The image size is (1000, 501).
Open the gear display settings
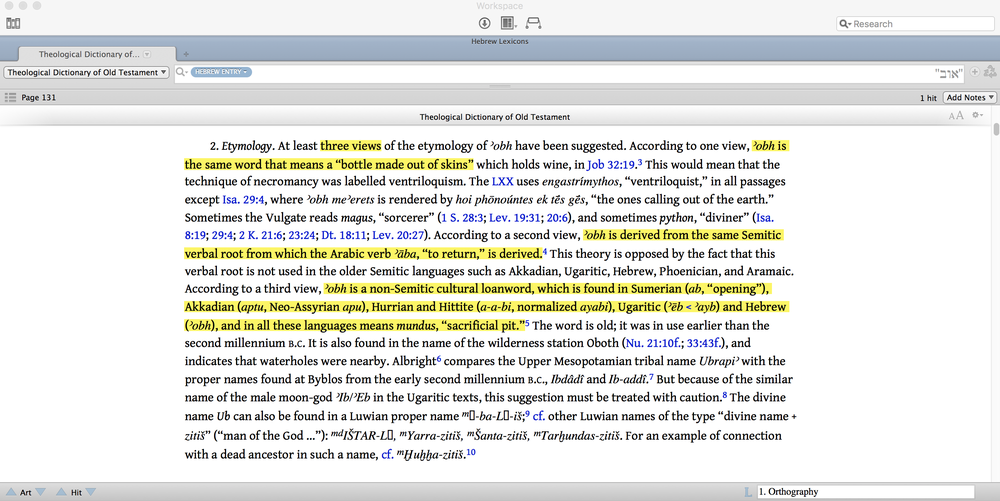pos(977,116)
